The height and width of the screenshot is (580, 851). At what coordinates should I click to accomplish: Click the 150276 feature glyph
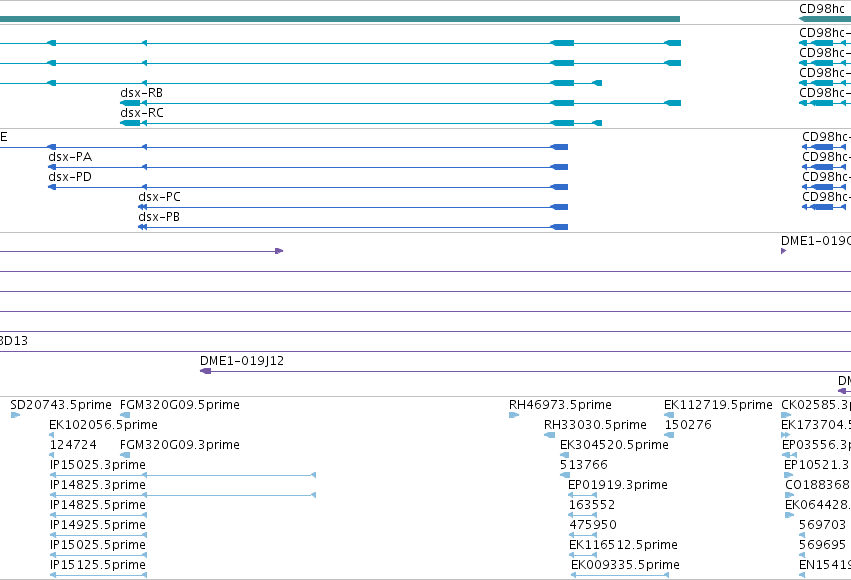point(669,435)
